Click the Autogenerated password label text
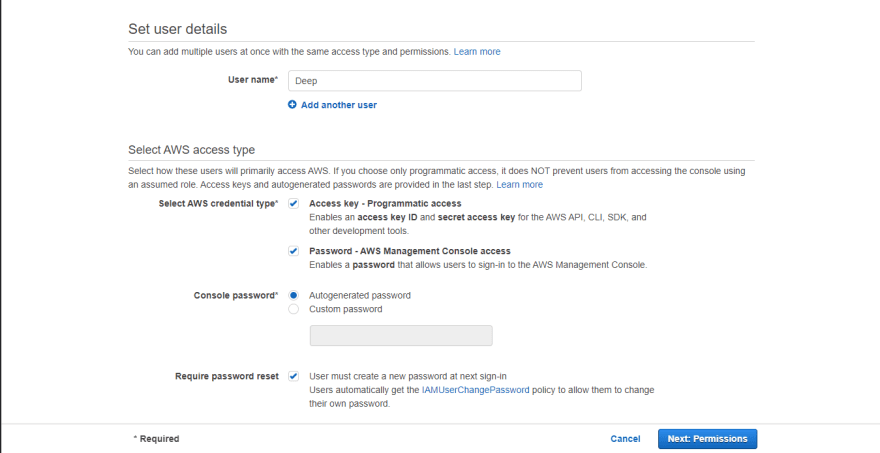 pos(360,295)
